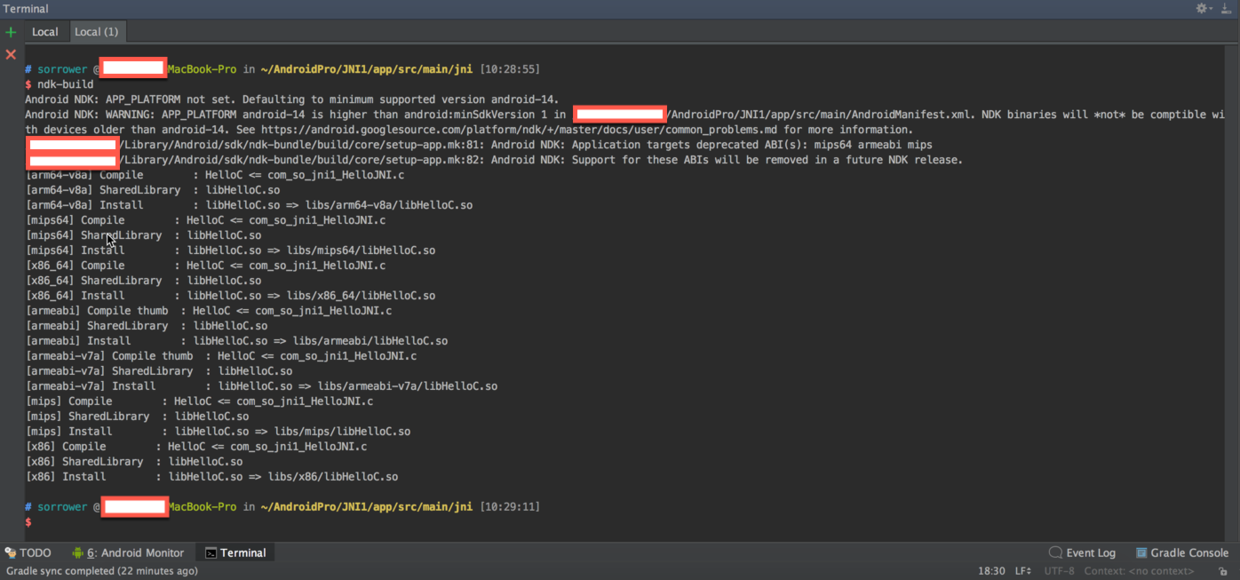The height and width of the screenshot is (580, 1240).
Task: Click the Context no context indicator
Action: pyautogui.click(x=1139, y=571)
